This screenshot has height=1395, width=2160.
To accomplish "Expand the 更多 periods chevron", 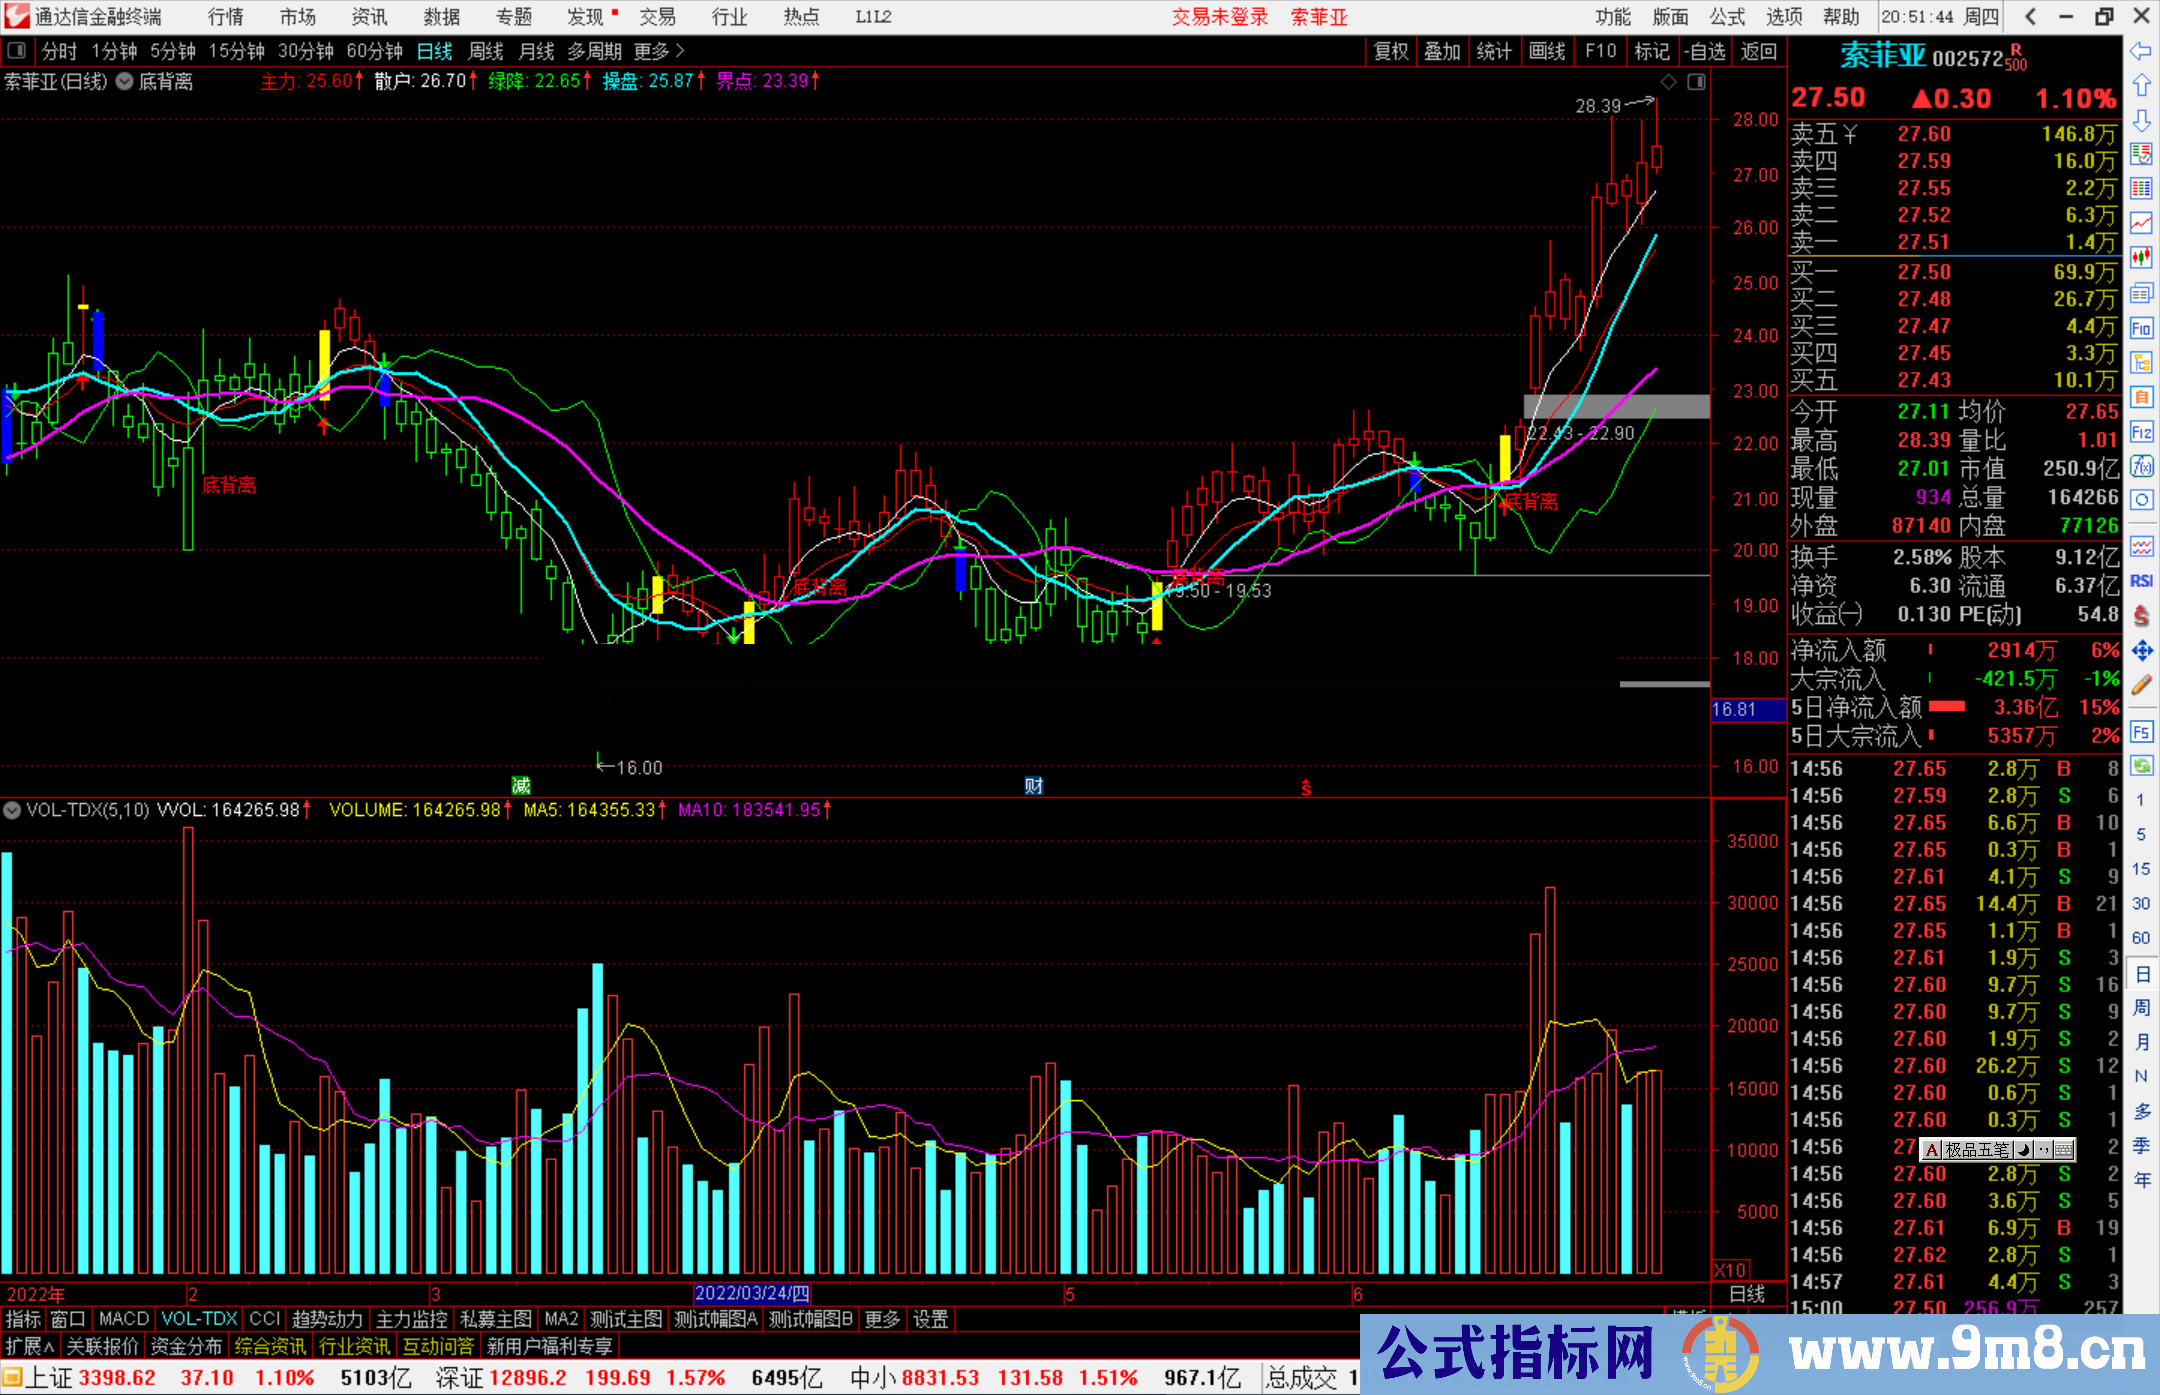I will (x=680, y=51).
